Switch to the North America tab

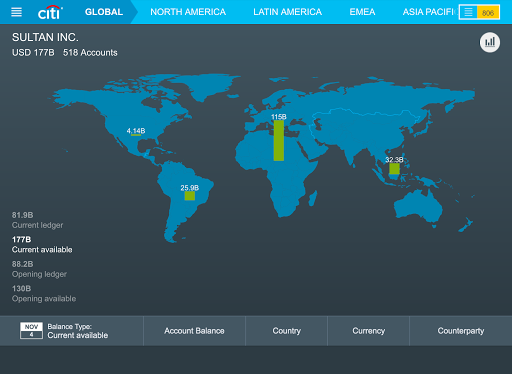coord(188,12)
